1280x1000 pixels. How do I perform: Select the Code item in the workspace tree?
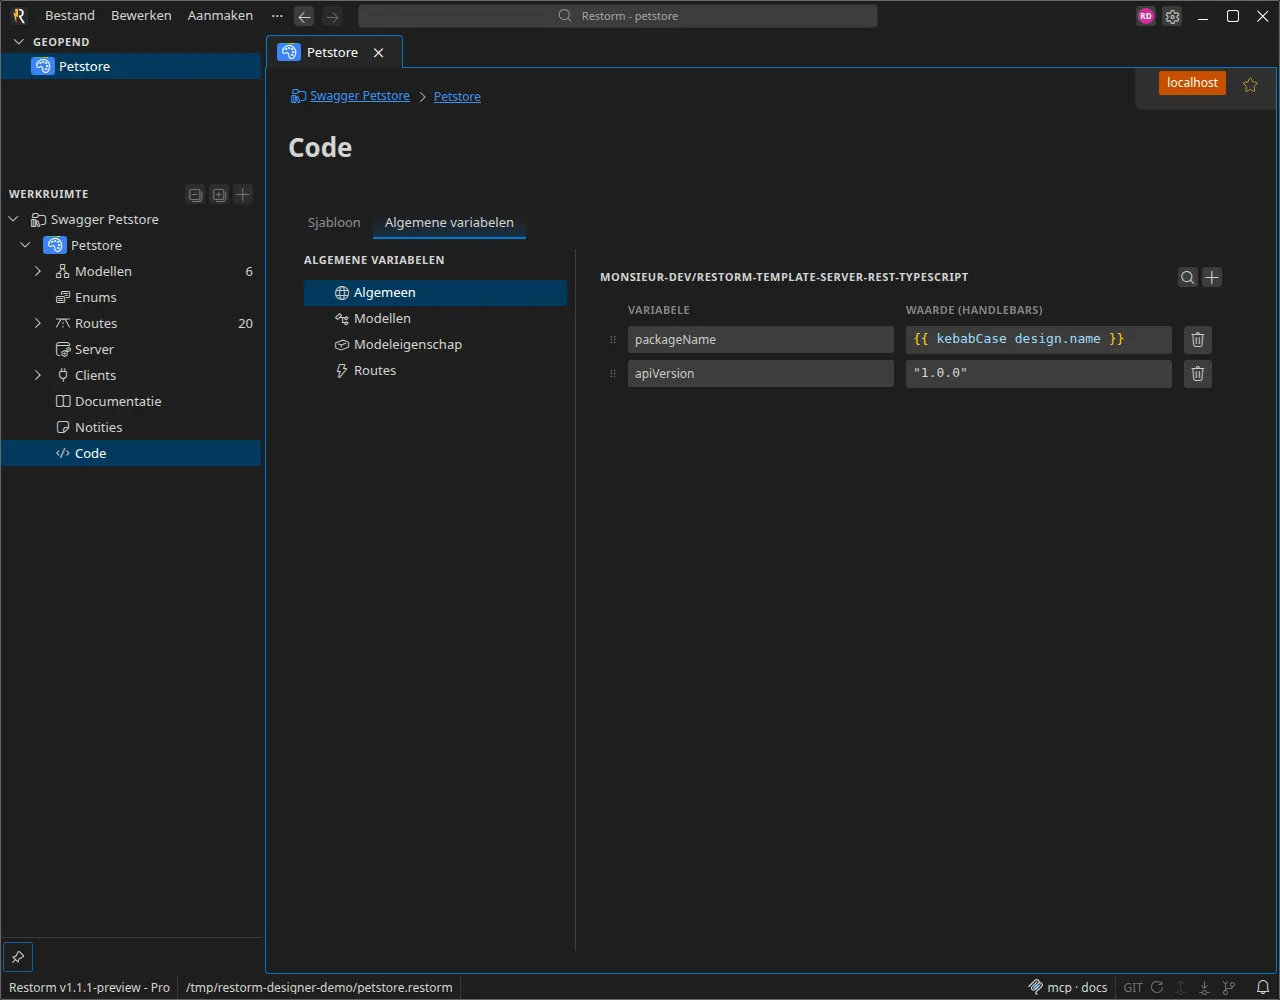point(131,453)
